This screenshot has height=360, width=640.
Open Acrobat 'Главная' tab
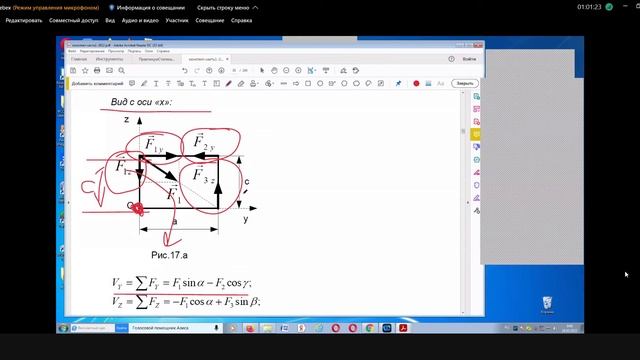(x=79, y=59)
